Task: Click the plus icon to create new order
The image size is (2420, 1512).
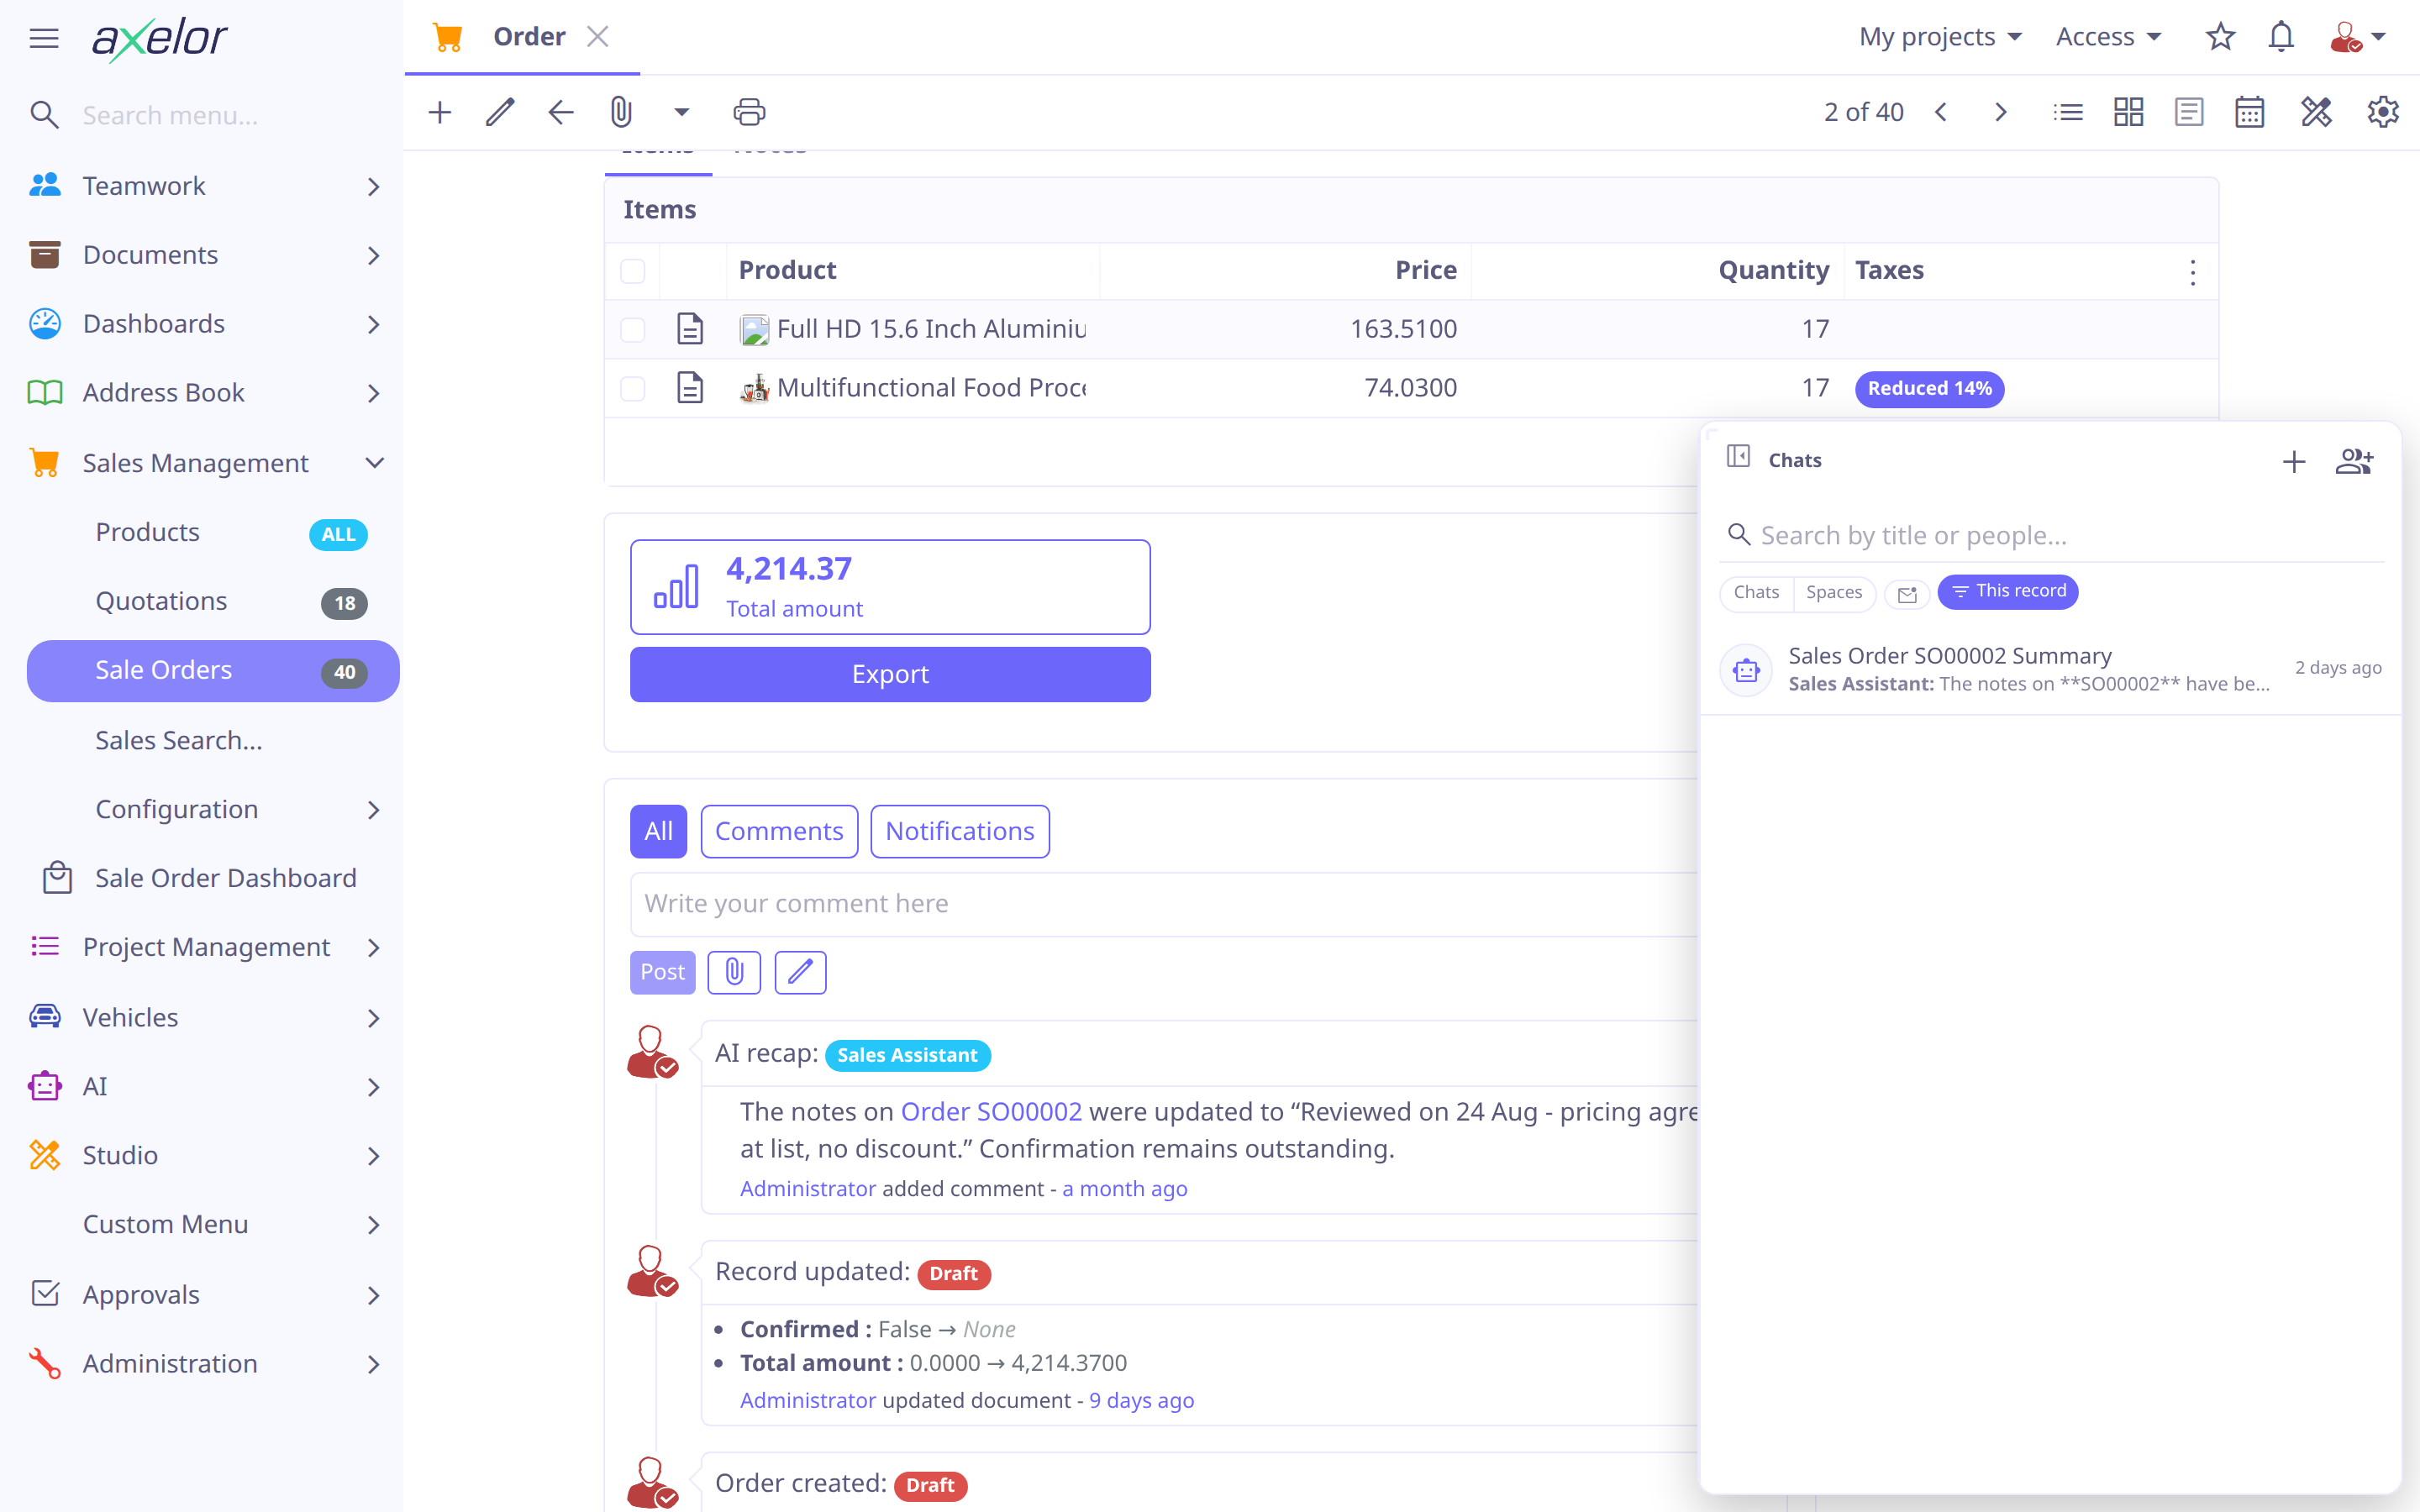Action: click(x=440, y=112)
